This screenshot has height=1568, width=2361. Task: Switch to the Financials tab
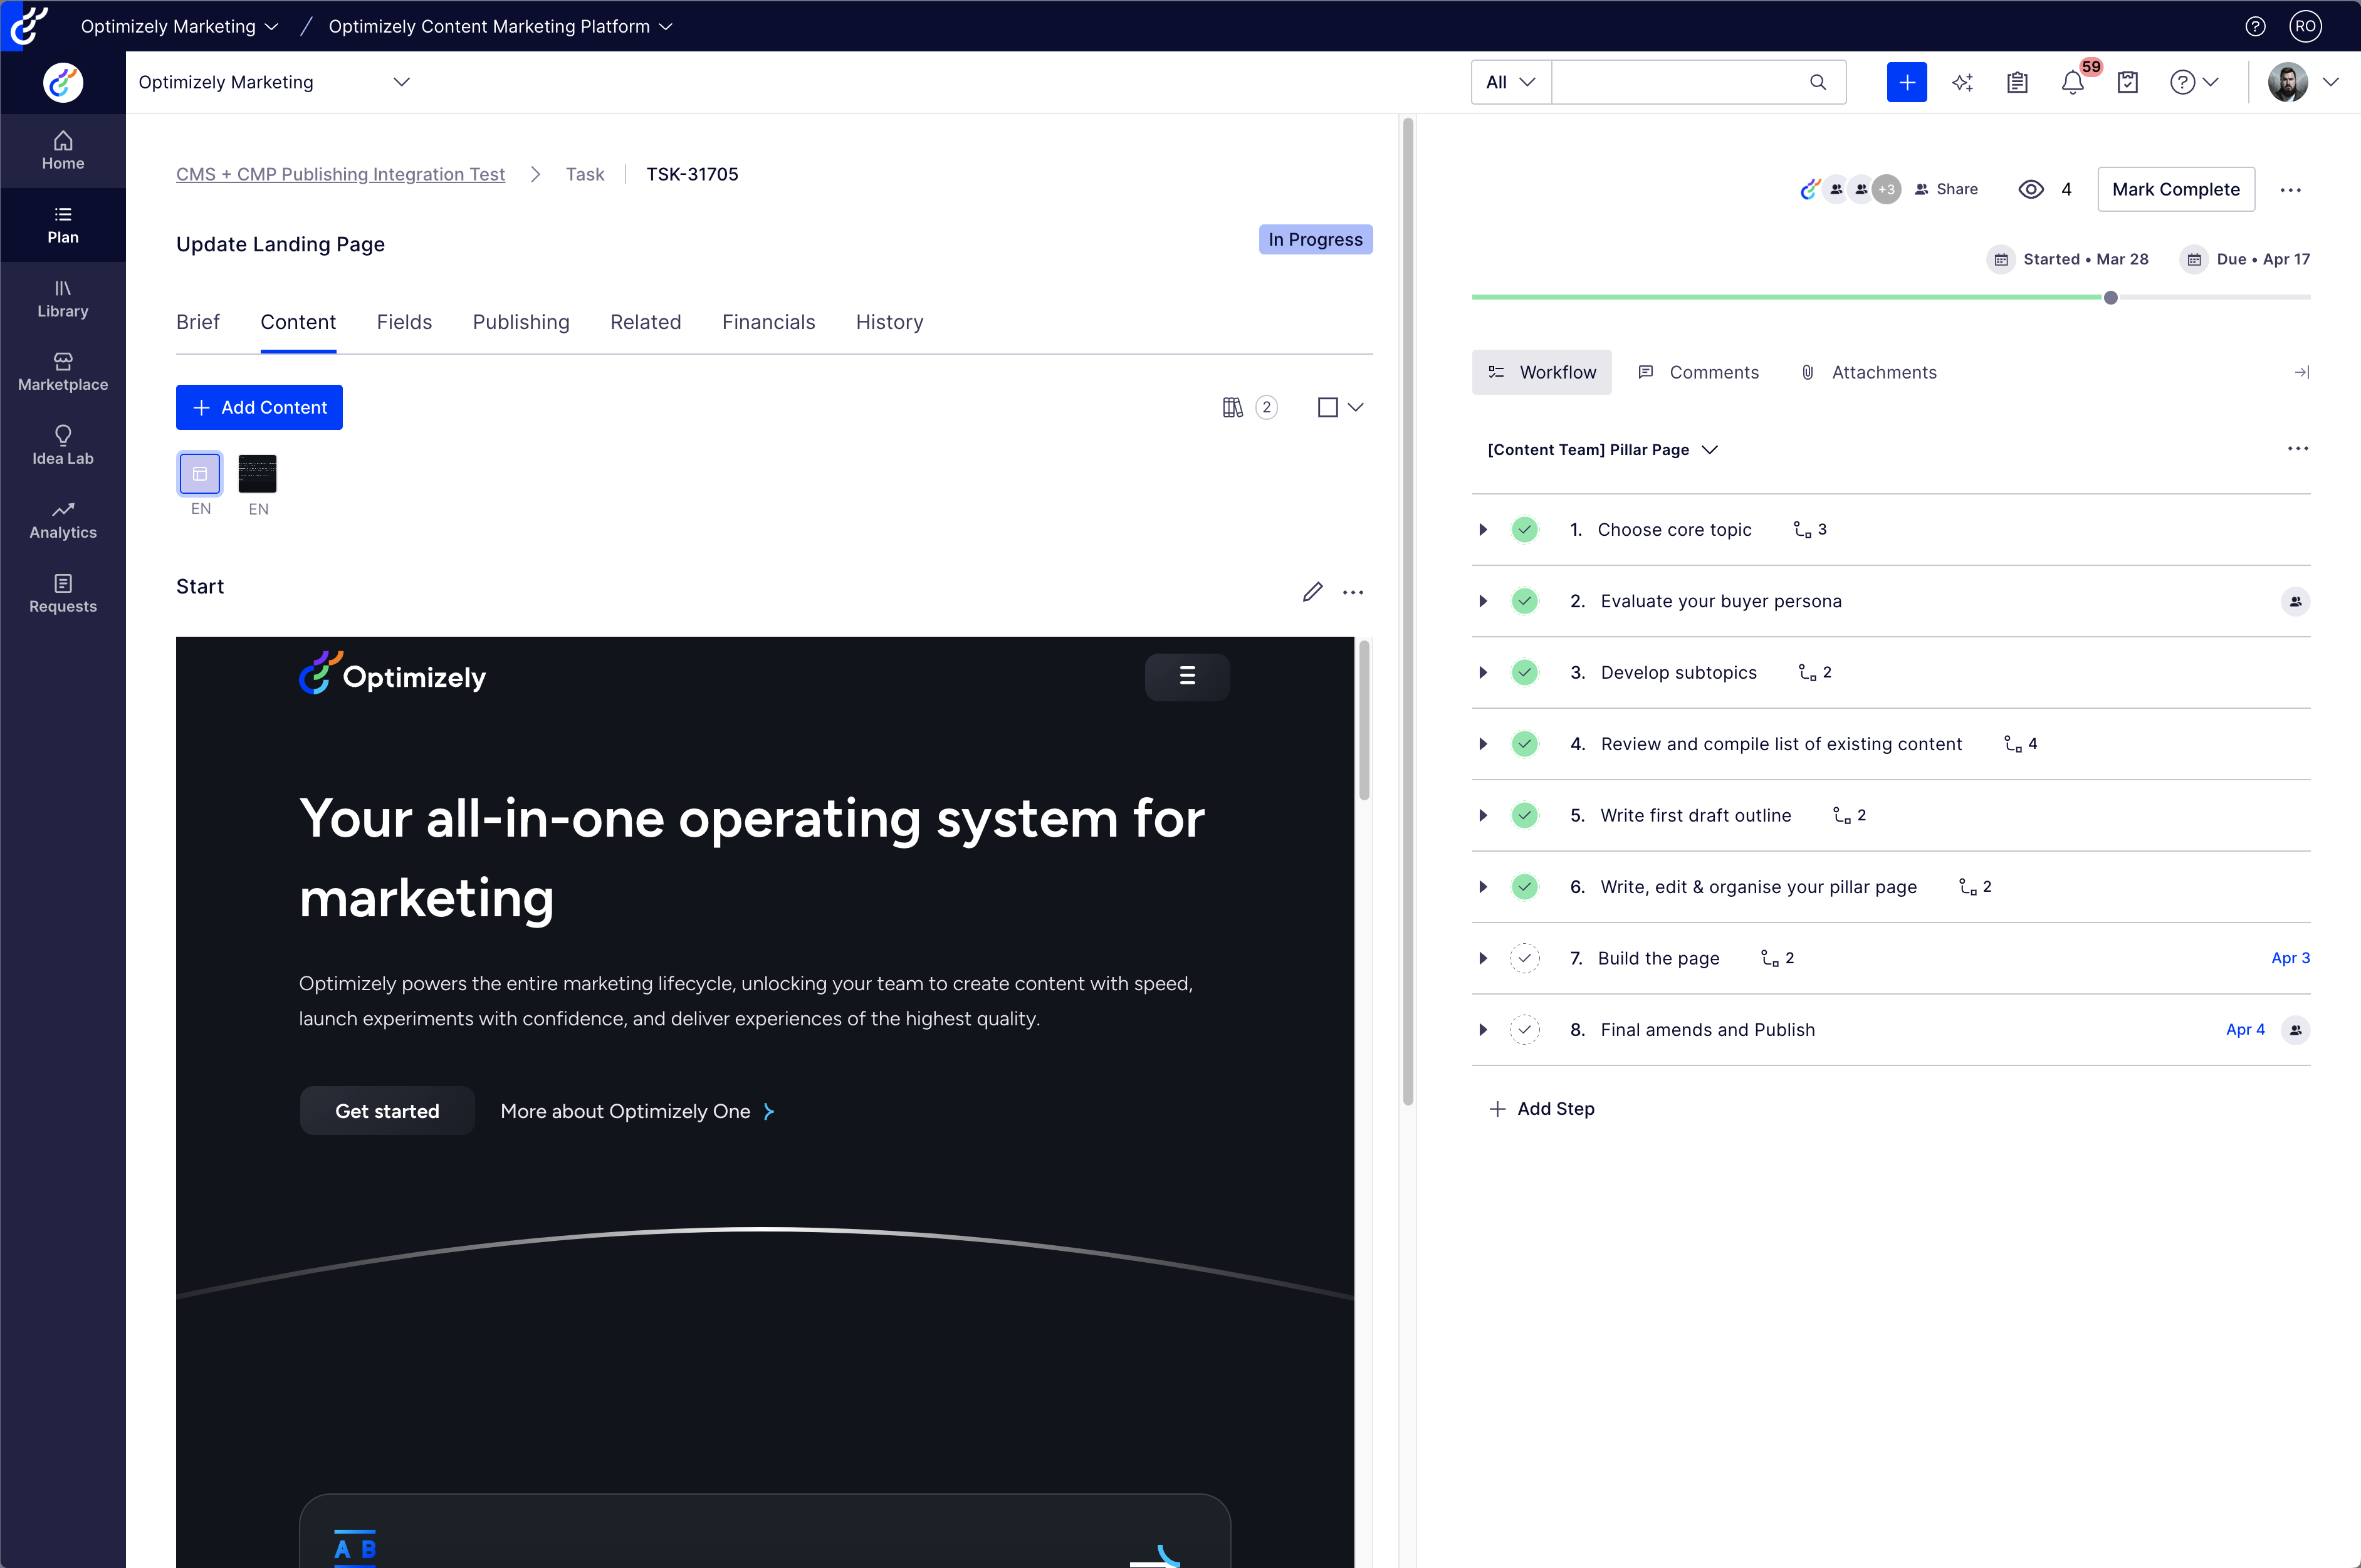click(768, 322)
